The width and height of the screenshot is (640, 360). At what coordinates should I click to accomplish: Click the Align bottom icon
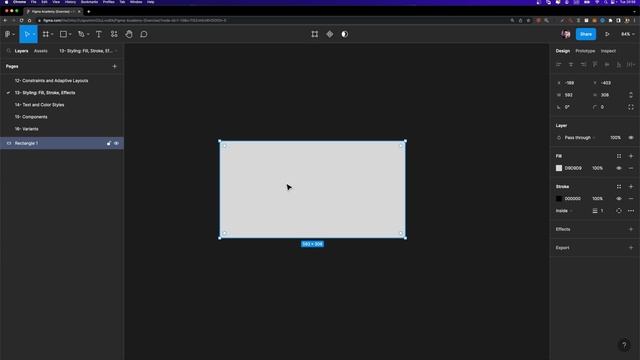[x=619, y=64]
